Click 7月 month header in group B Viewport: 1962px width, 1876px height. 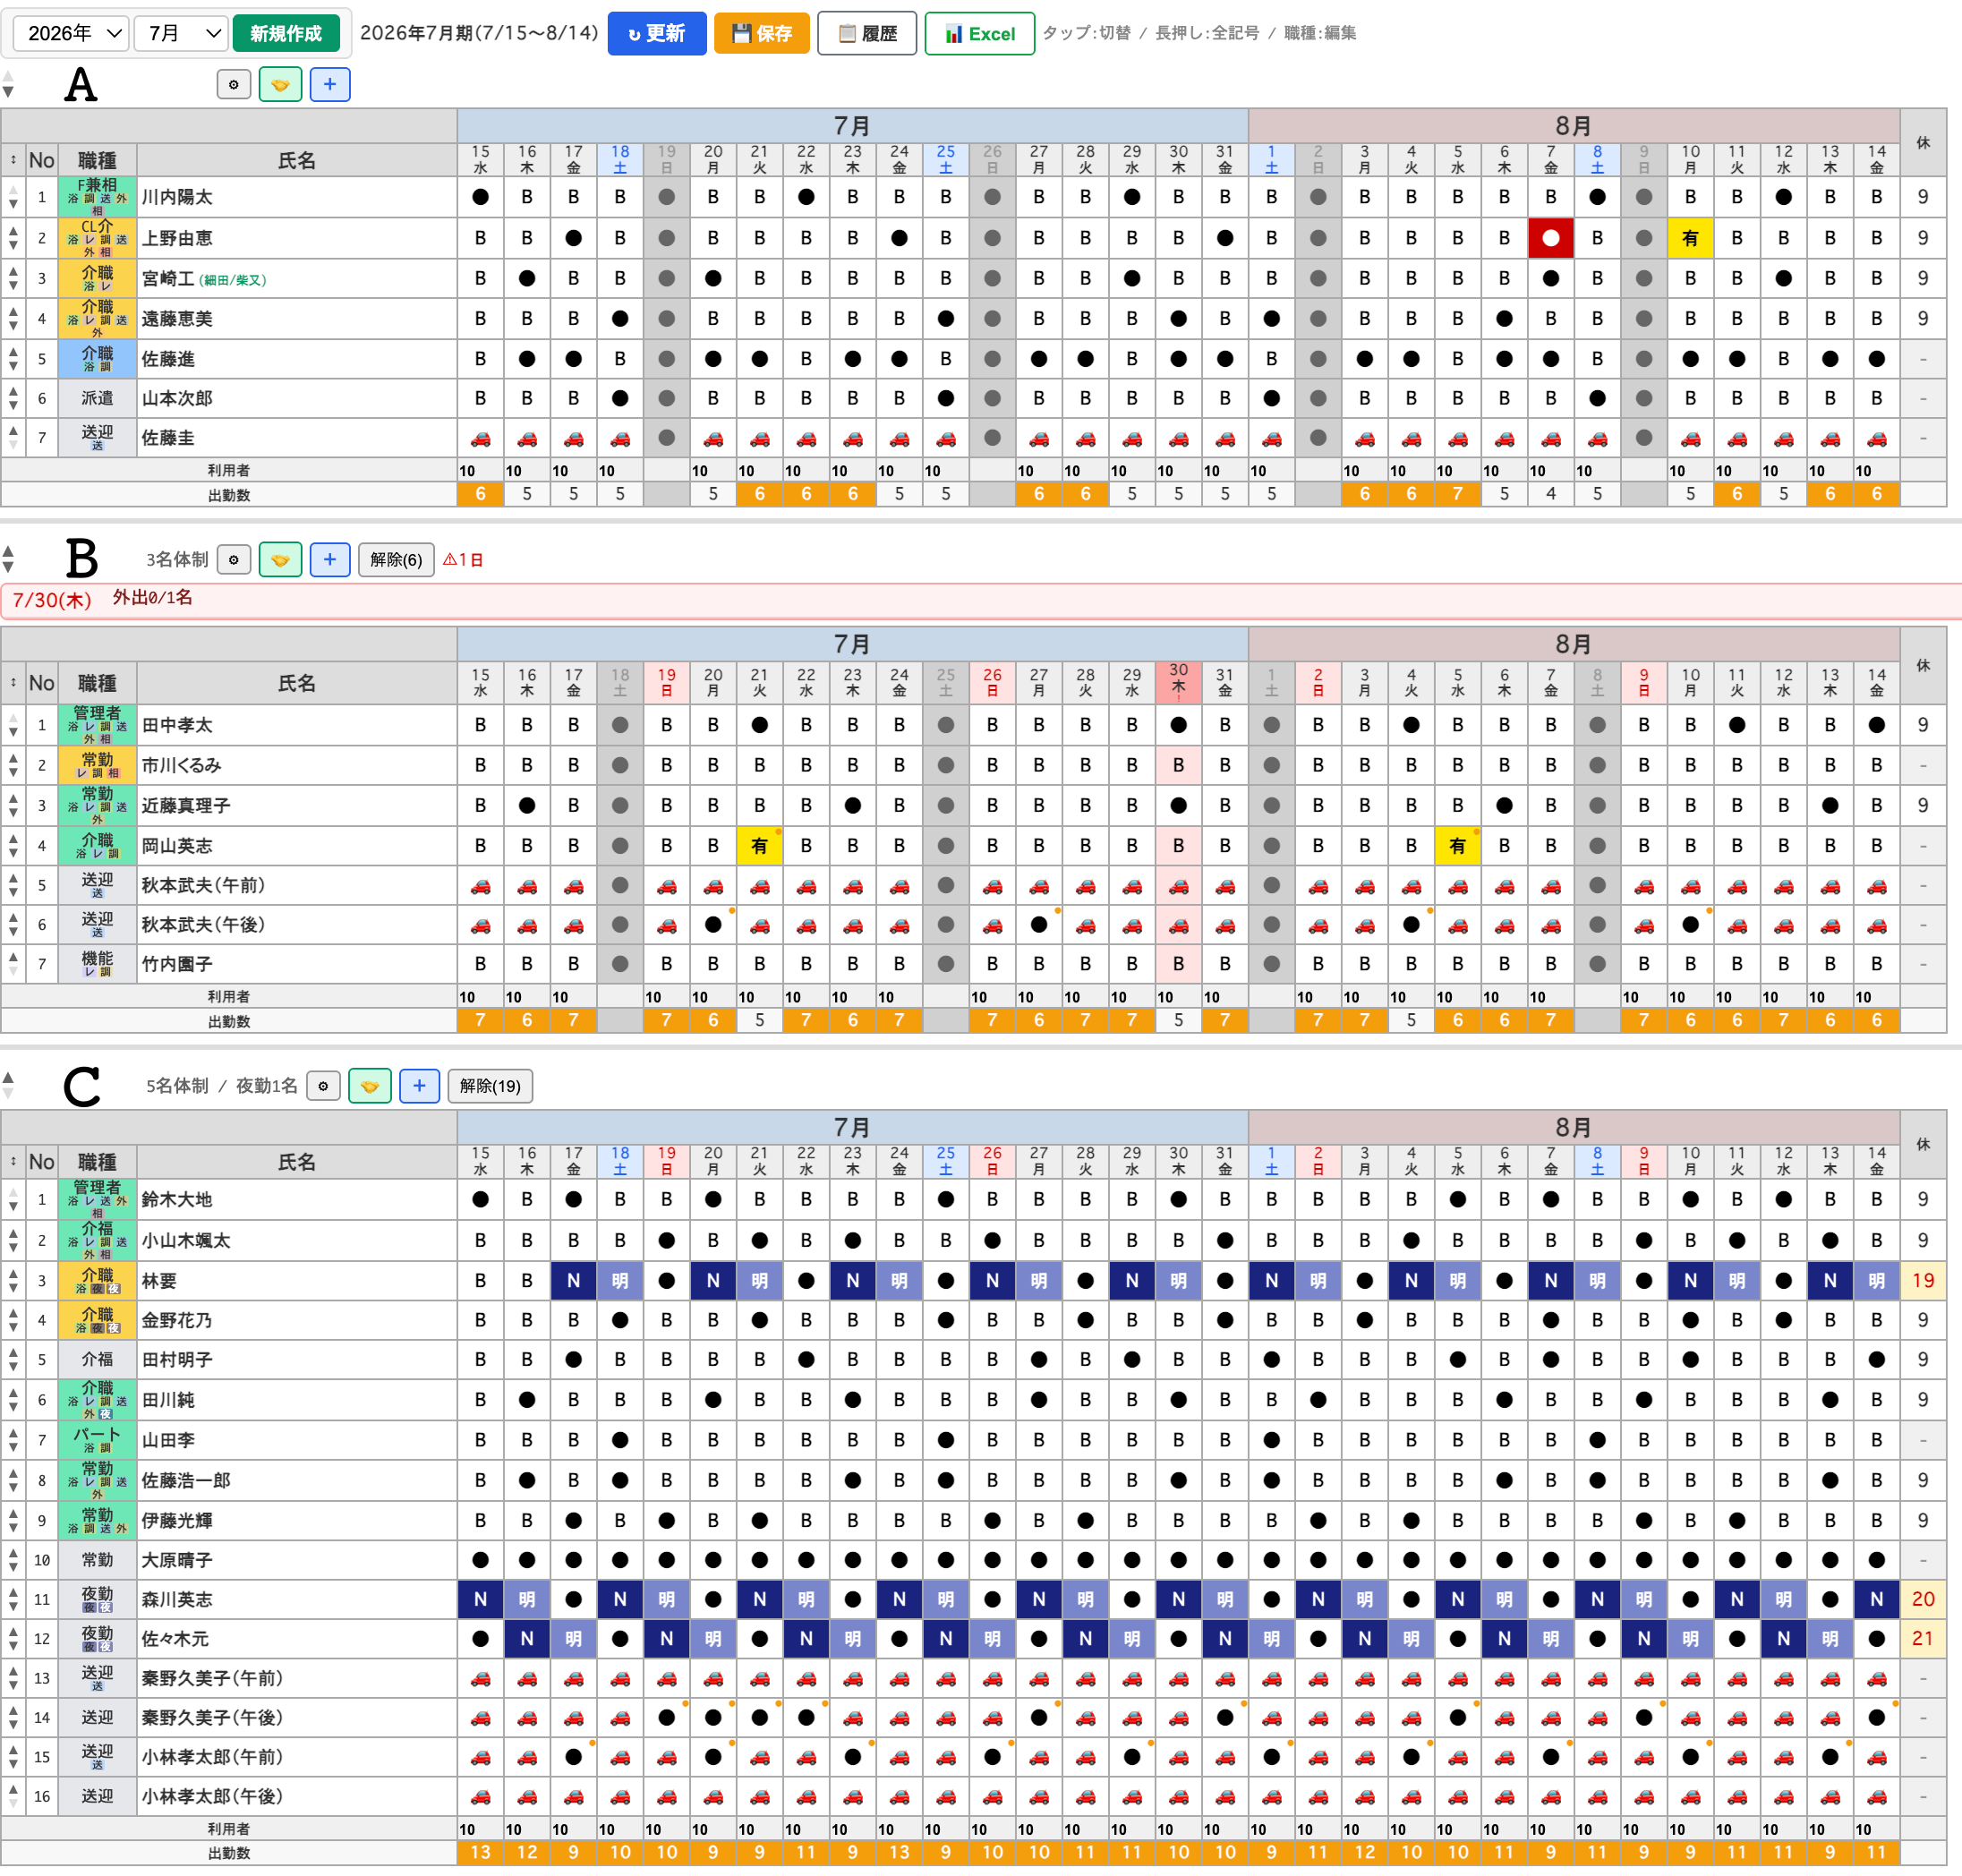click(x=852, y=645)
